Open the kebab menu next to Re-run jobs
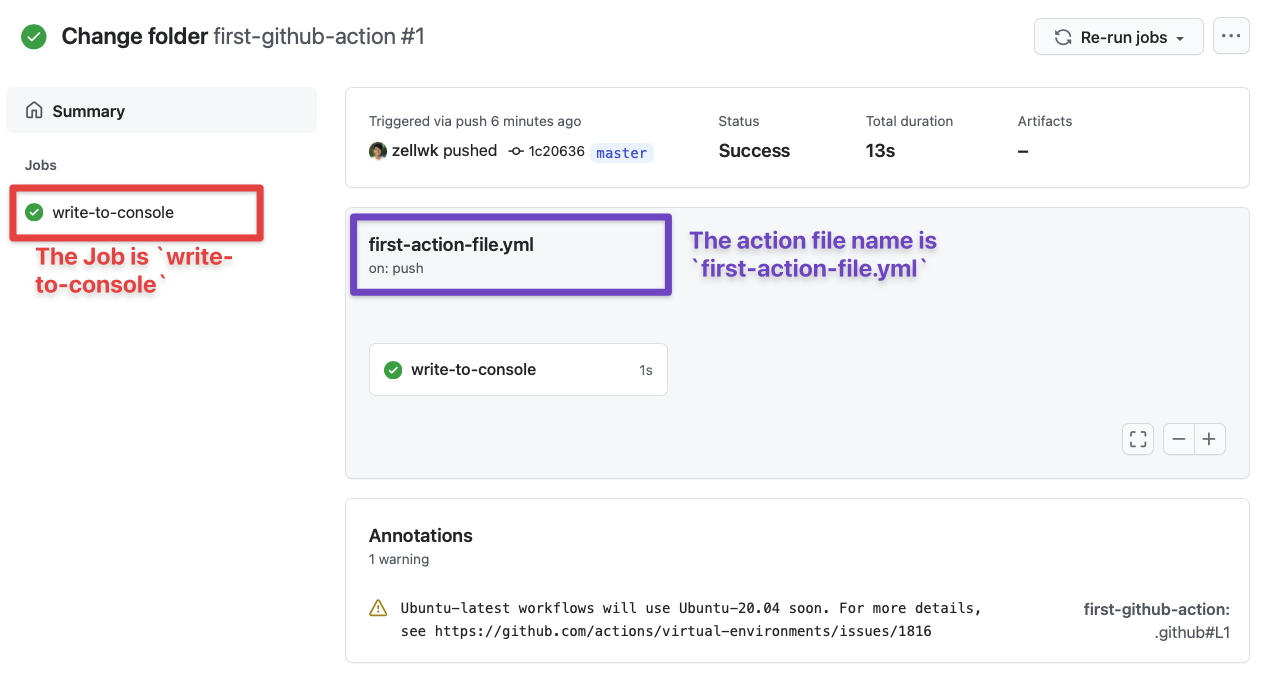 click(1231, 36)
